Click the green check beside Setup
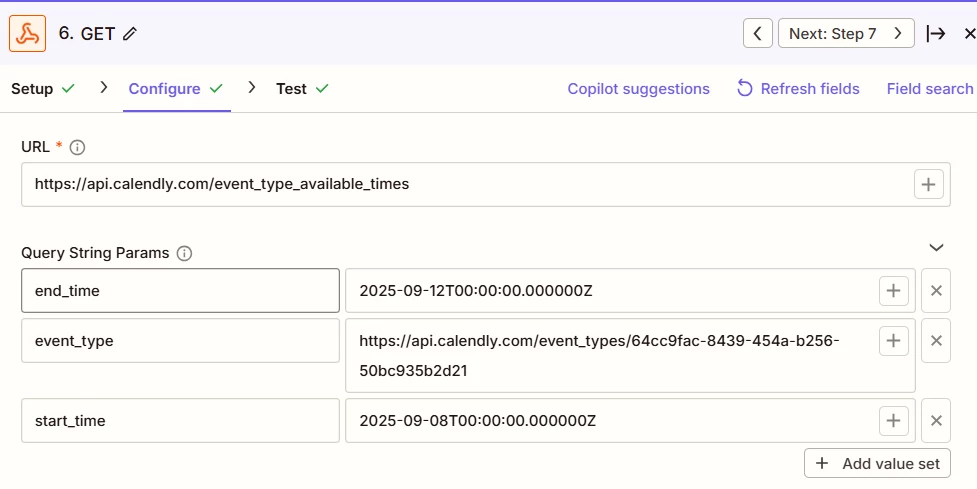 click(x=68, y=89)
